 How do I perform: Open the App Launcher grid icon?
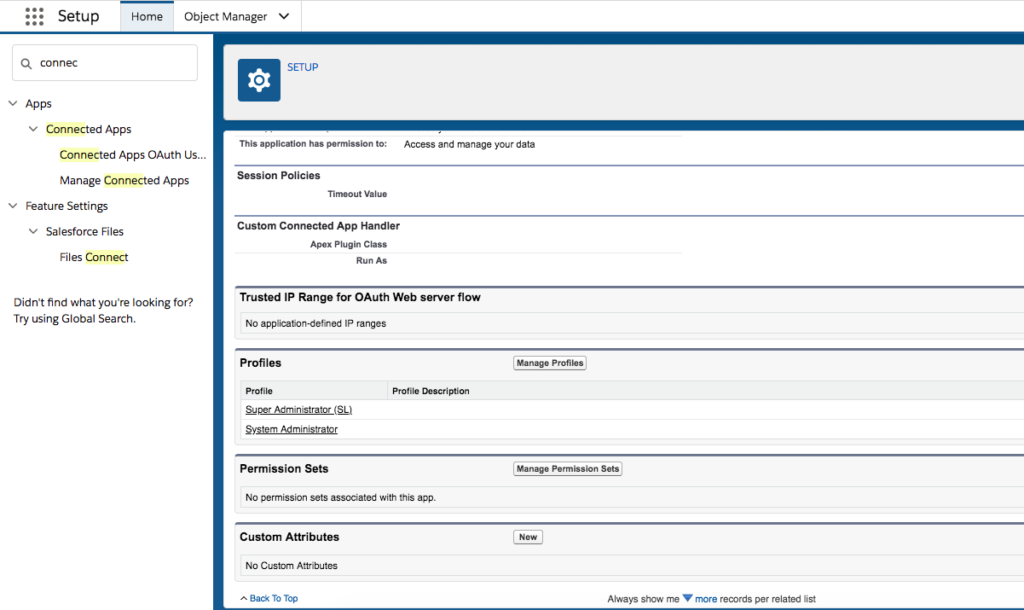coord(34,16)
